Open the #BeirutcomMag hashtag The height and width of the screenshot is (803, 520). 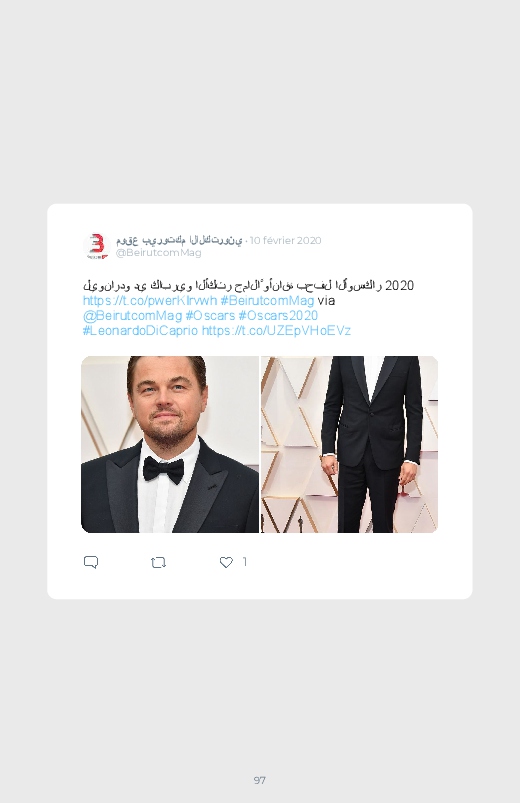click(x=267, y=300)
